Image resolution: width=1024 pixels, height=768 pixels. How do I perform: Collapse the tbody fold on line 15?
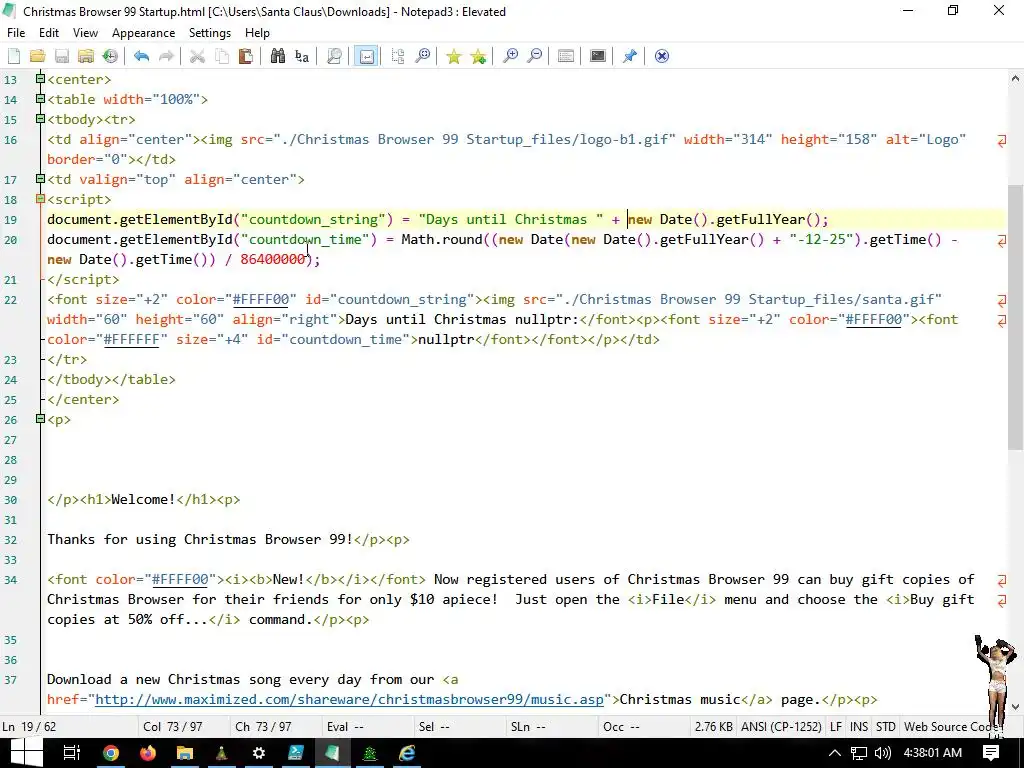(40, 118)
